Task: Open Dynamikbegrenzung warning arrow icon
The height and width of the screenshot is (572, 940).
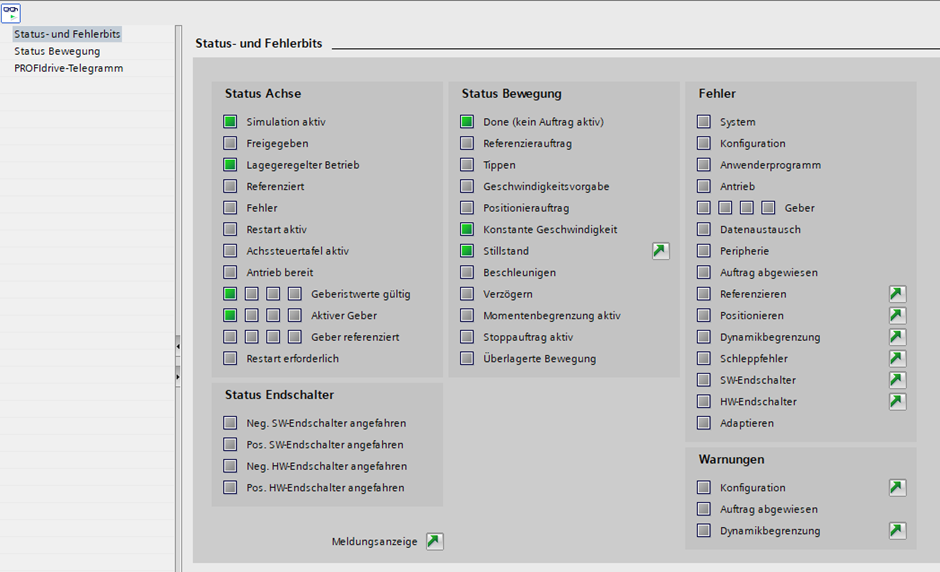Action: [897, 531]
